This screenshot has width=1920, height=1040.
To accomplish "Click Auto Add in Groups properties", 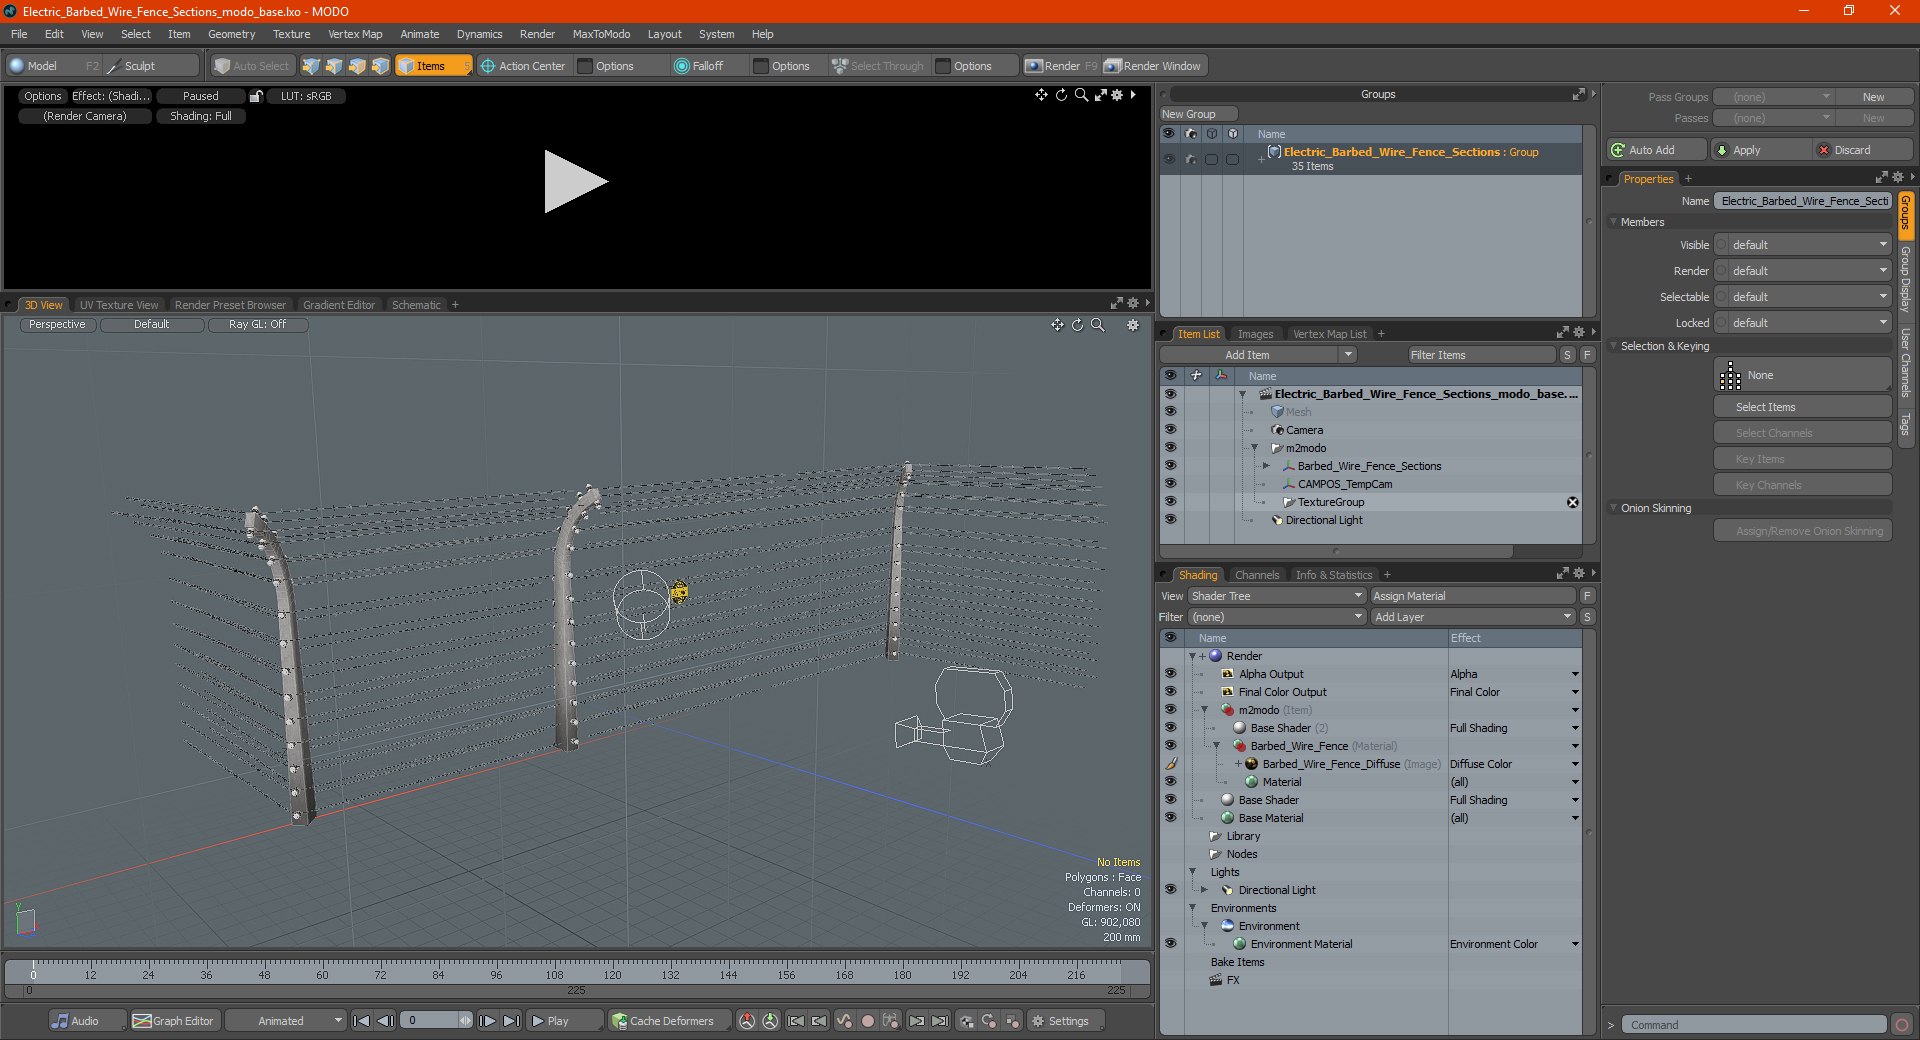I will click(1657, 150).
